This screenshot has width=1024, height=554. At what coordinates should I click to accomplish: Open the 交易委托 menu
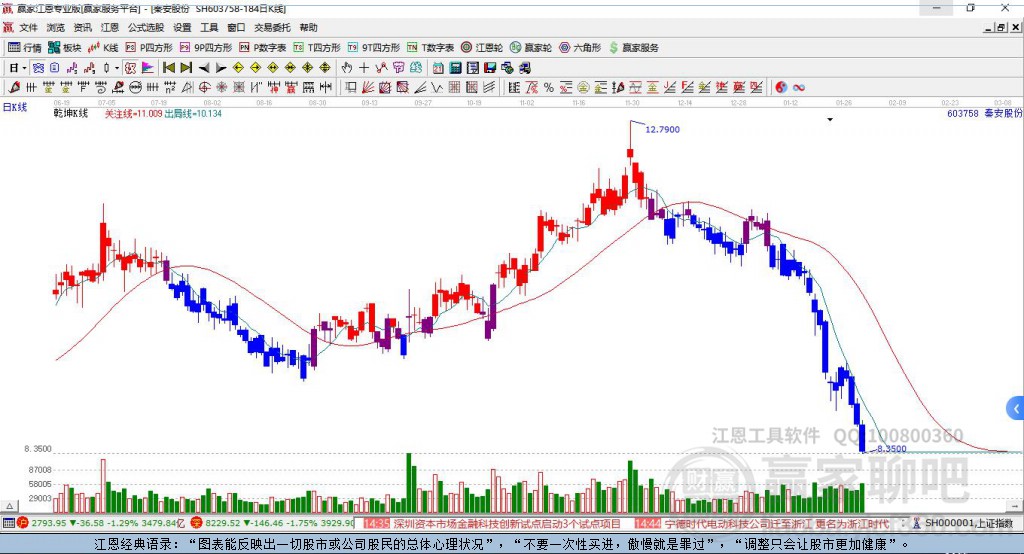pos(272,27)
